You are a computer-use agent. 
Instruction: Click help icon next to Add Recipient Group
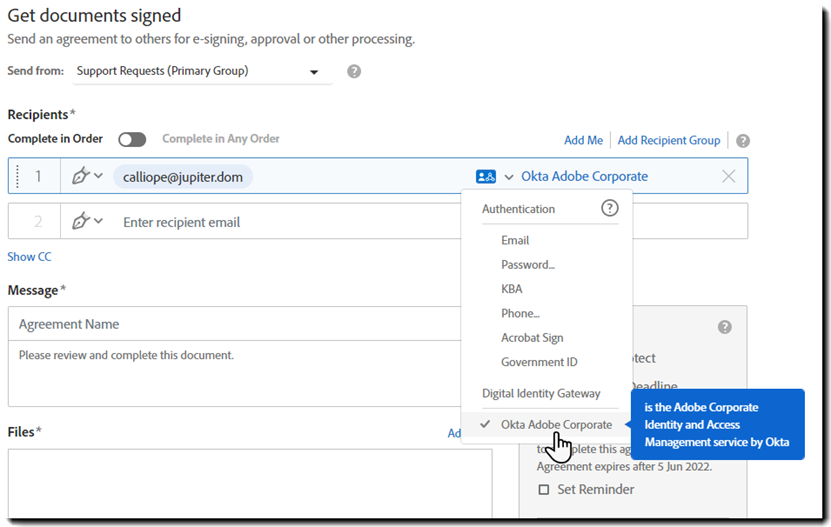click(742, 141)
